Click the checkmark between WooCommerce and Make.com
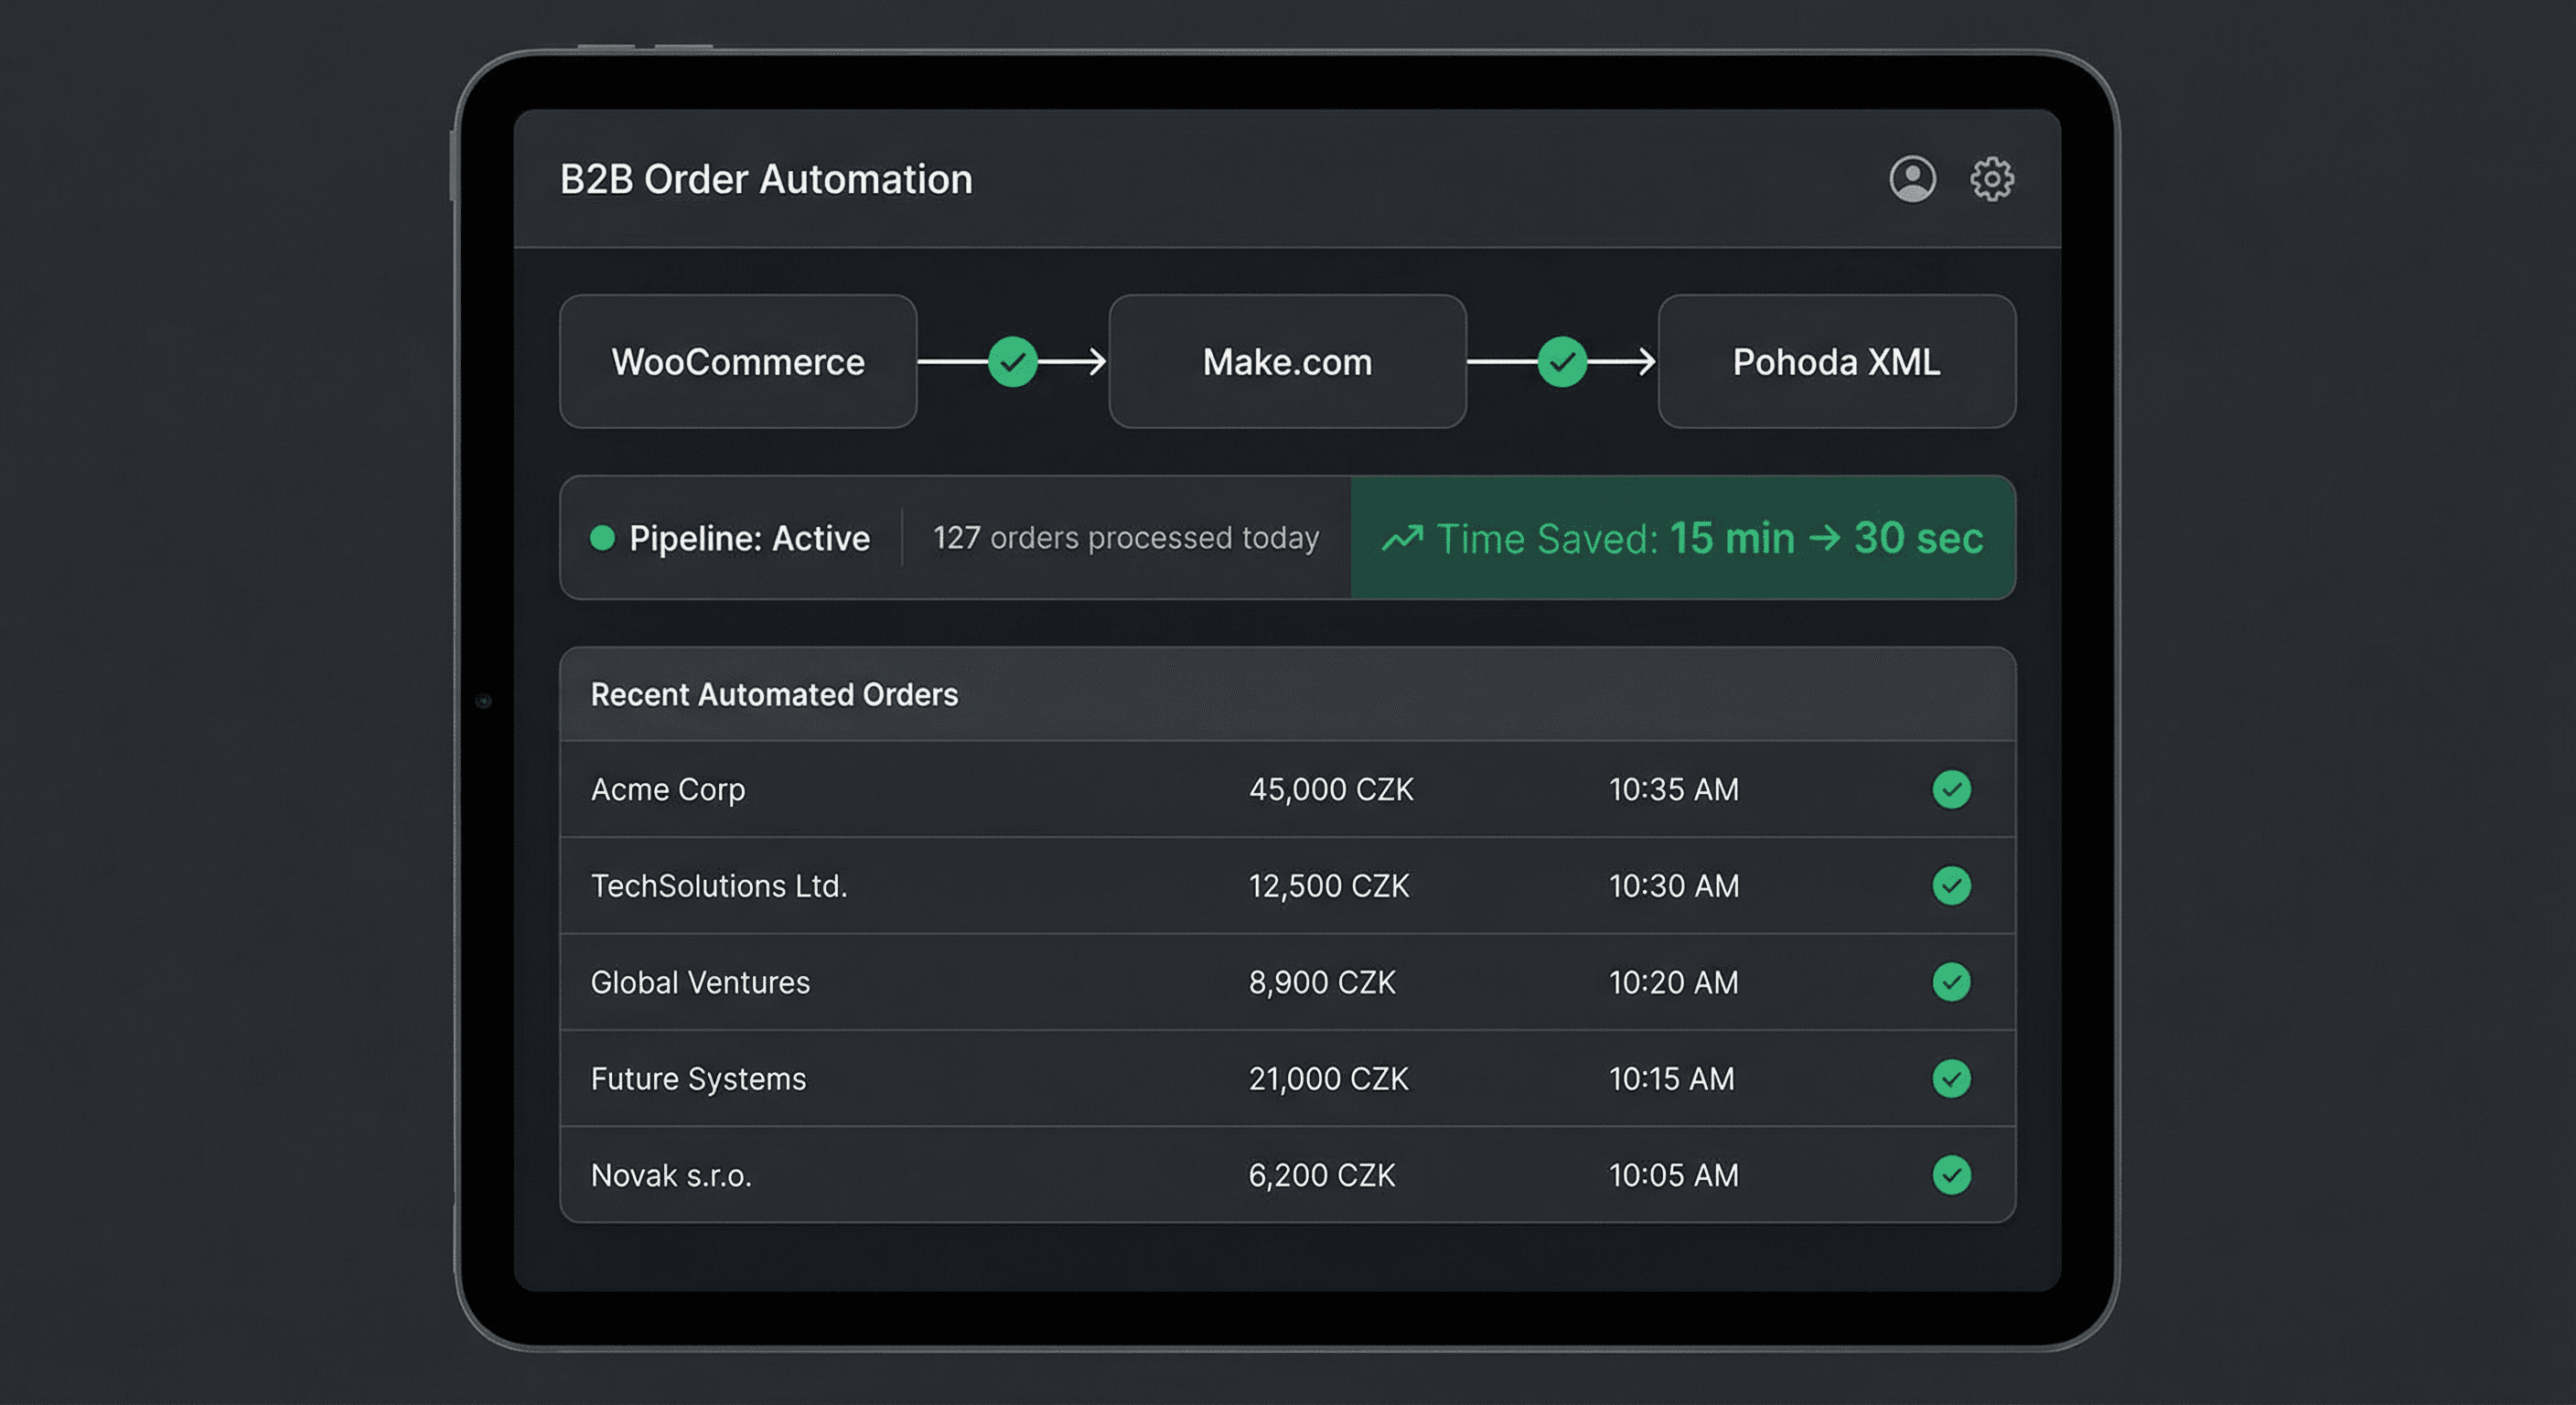Viewport: 2576px width, 1405px height. 1012,362
